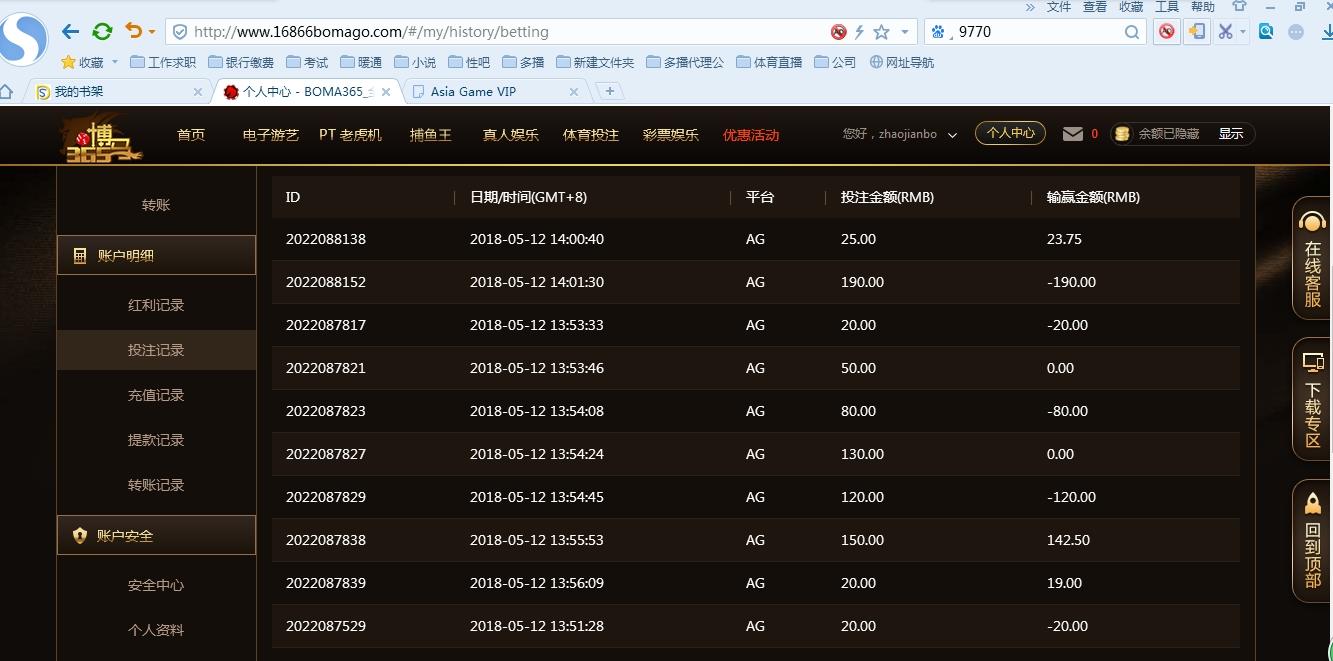Screen dimensions: 1333x661
Task: Open the dropdown beside the orange undo arrow
Action: point(151,32)
